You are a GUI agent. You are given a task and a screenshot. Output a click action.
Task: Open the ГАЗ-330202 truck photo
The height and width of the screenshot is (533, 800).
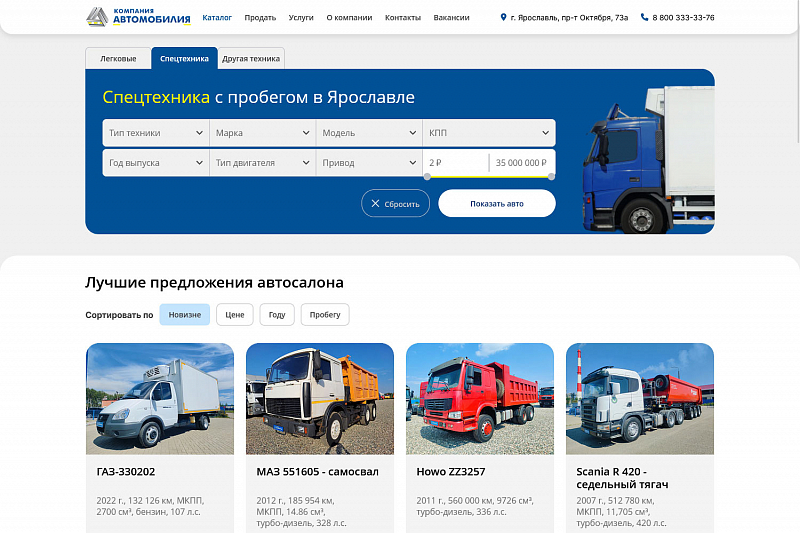[160, 399]
